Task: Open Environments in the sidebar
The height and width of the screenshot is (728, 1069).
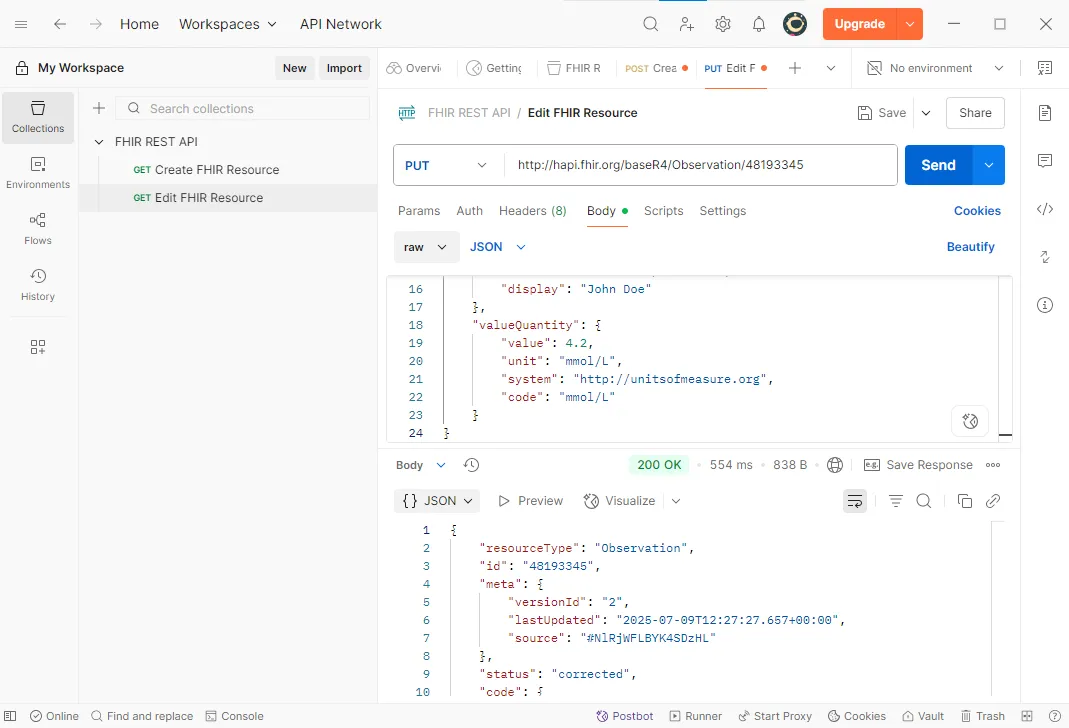Action: (x=38, y=173)
